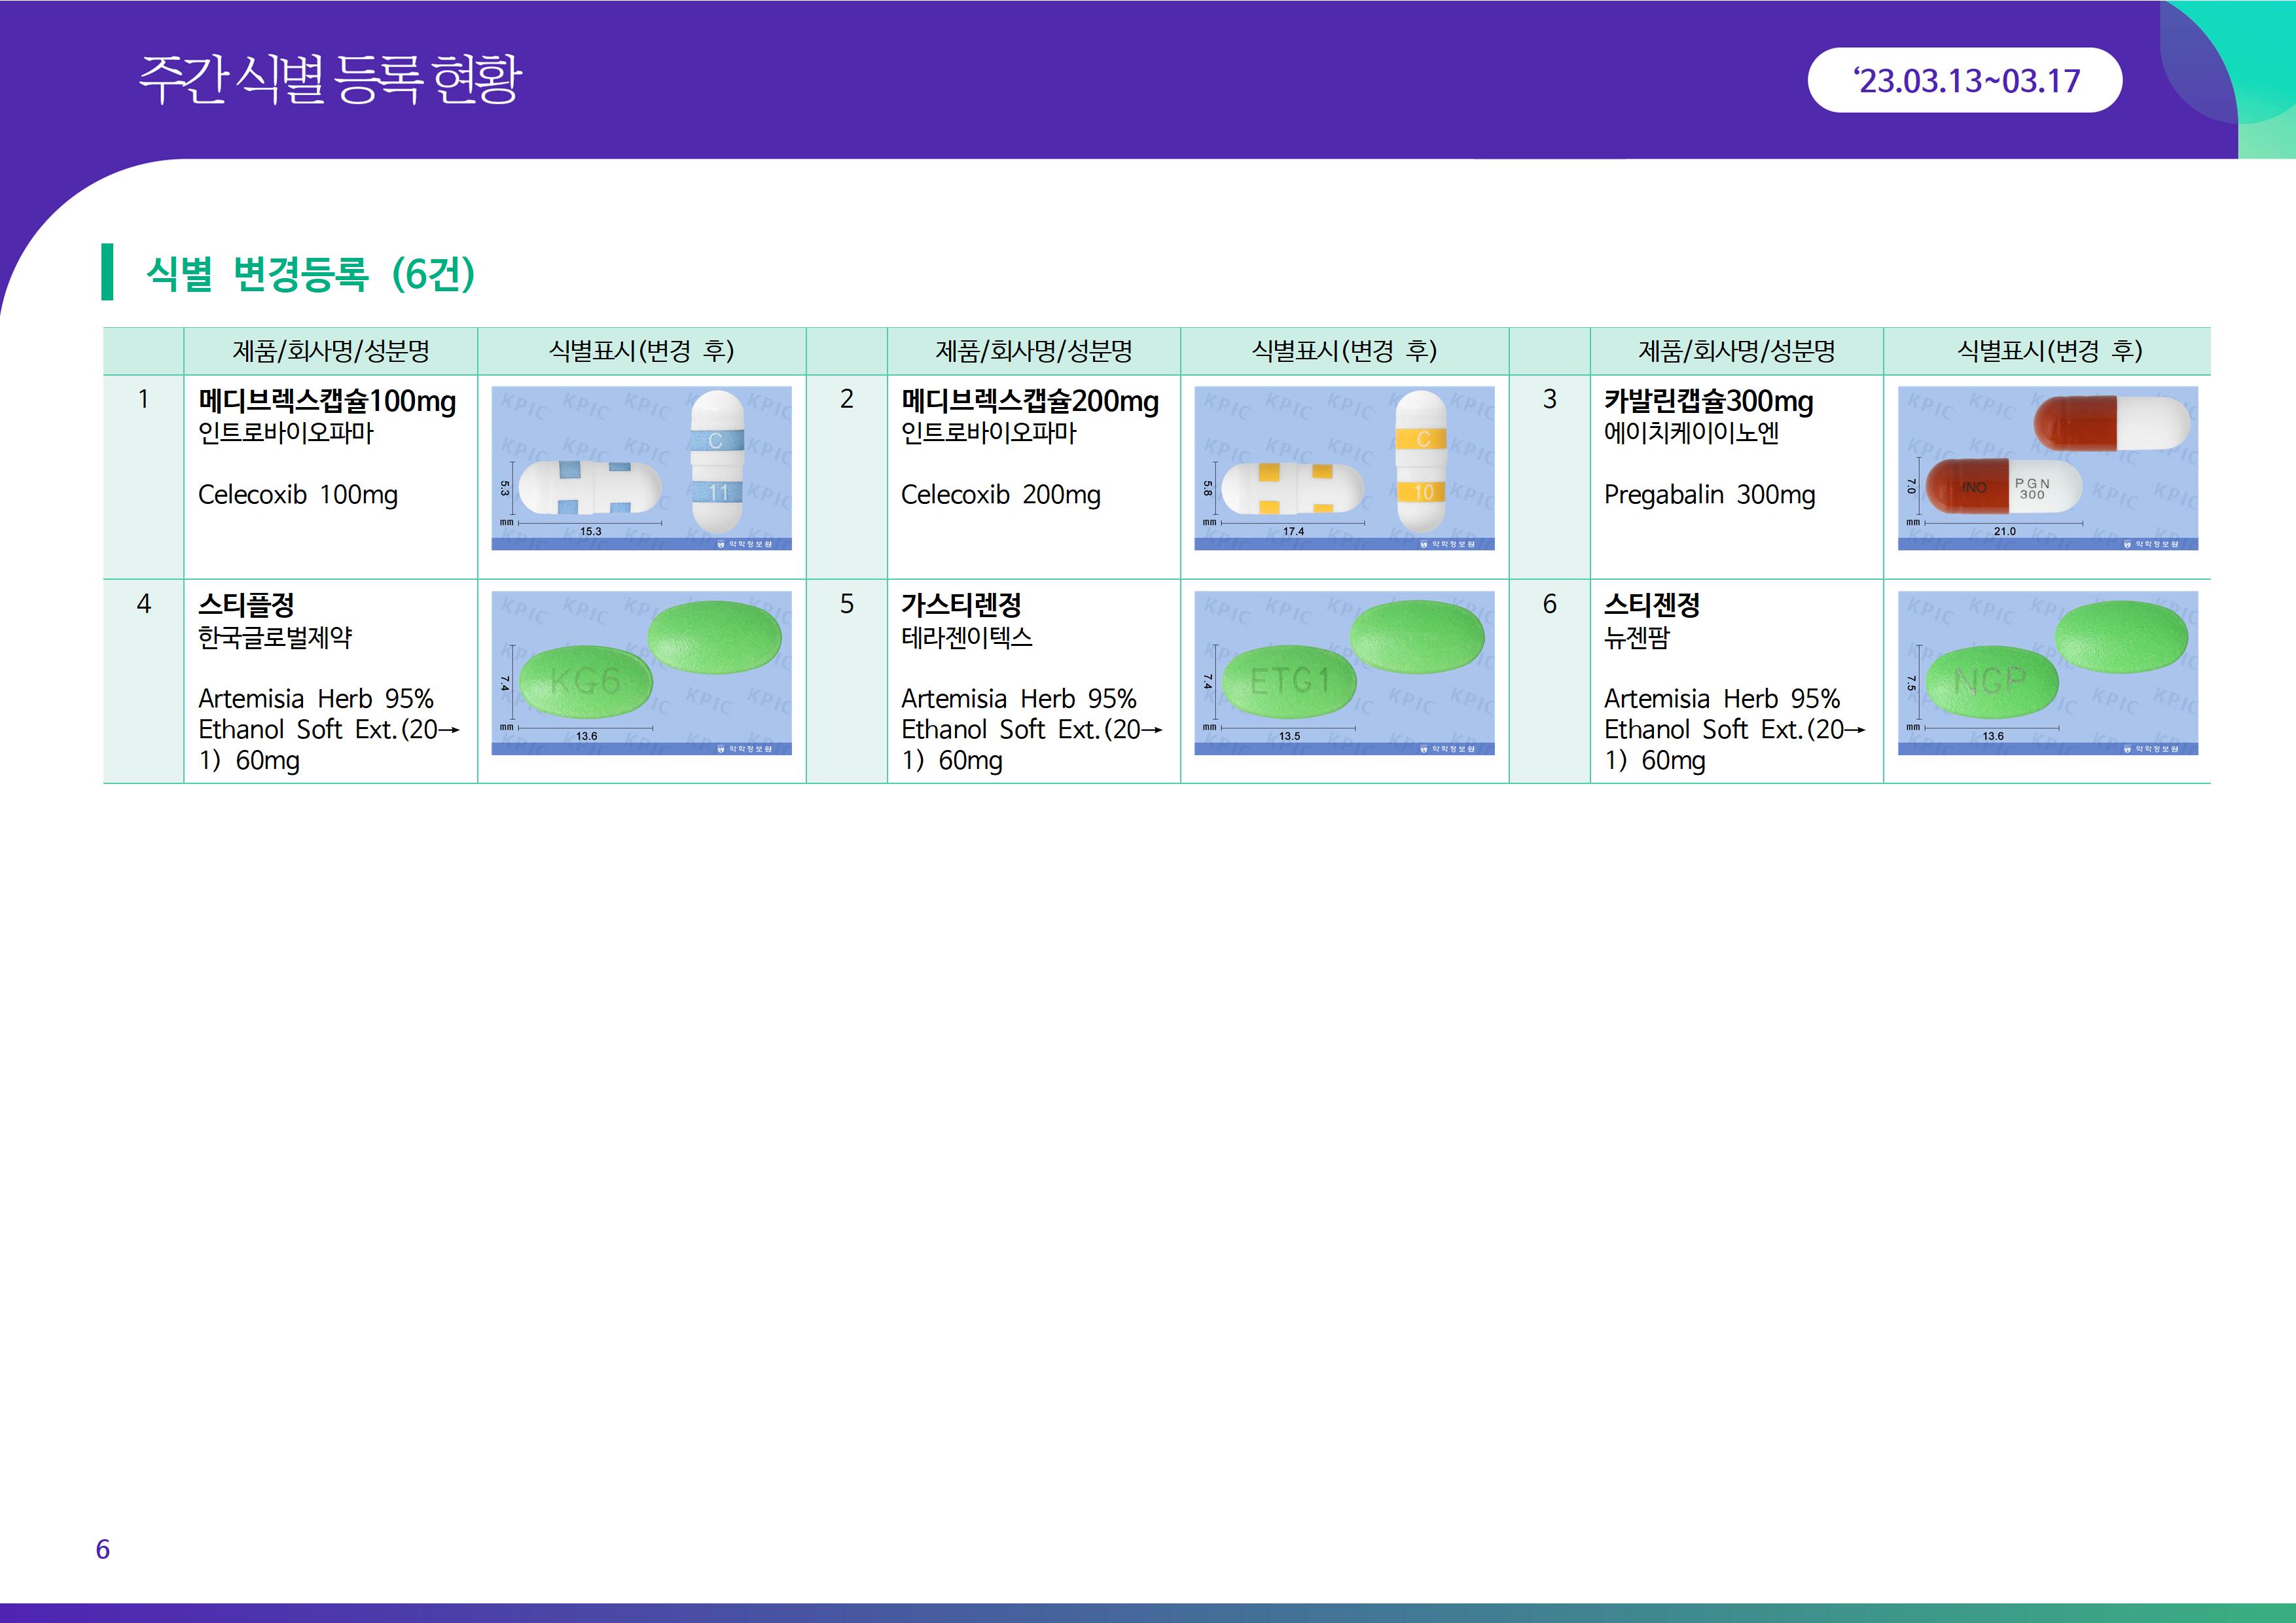Click the 메디브렉스캡슐100mg capsule image
This screenshot has height=1623, width=2296.
[x=641, y=468]
